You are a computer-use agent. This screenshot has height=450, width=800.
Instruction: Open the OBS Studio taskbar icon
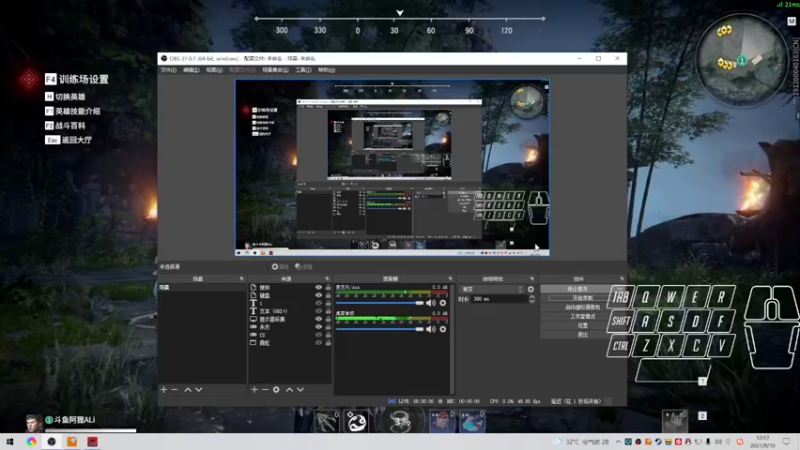52,441
